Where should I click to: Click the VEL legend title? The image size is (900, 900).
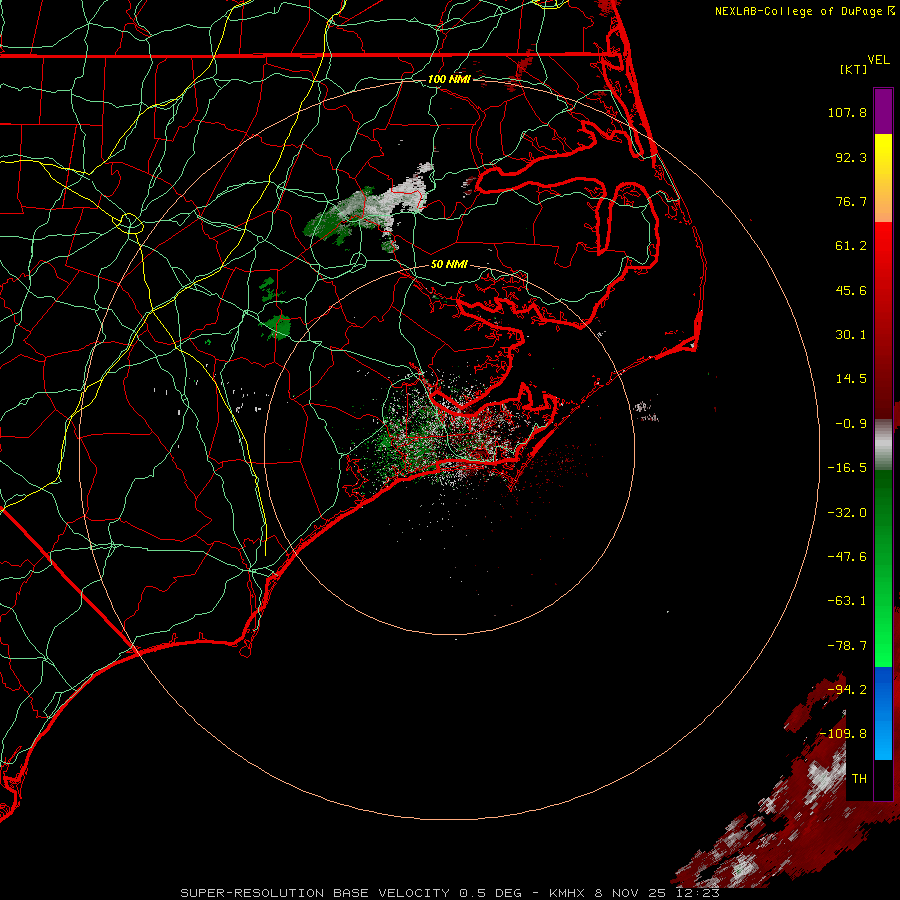point(878,60)
